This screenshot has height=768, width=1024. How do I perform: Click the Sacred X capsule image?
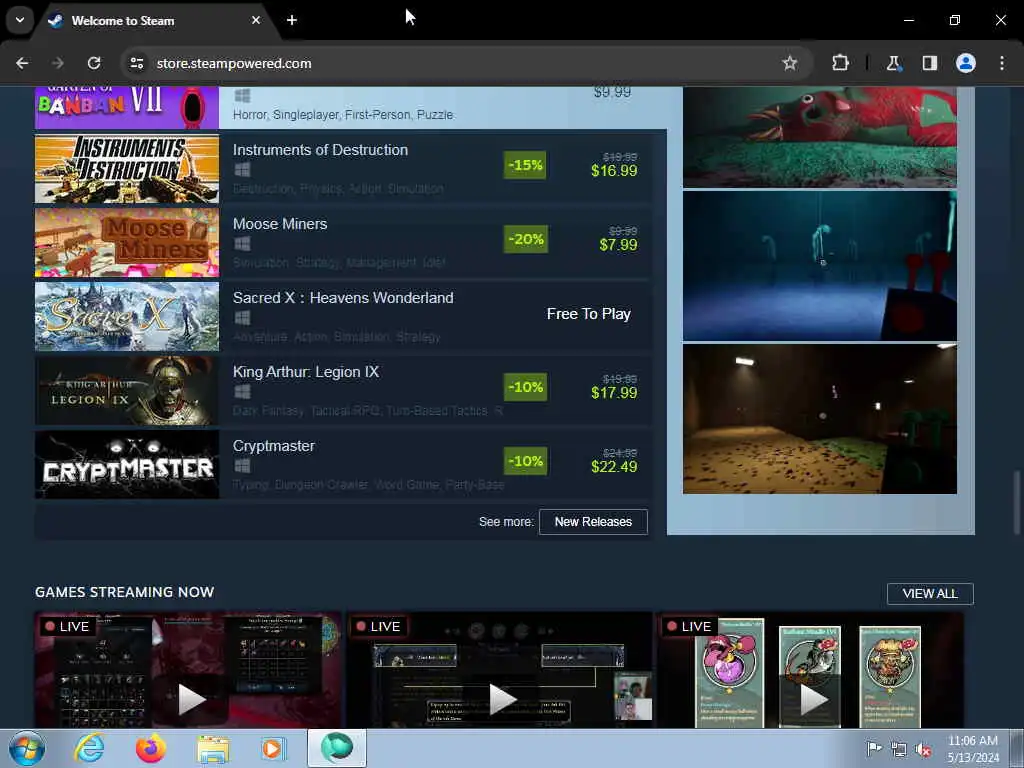pyautogui.click(x=127, y=316)
